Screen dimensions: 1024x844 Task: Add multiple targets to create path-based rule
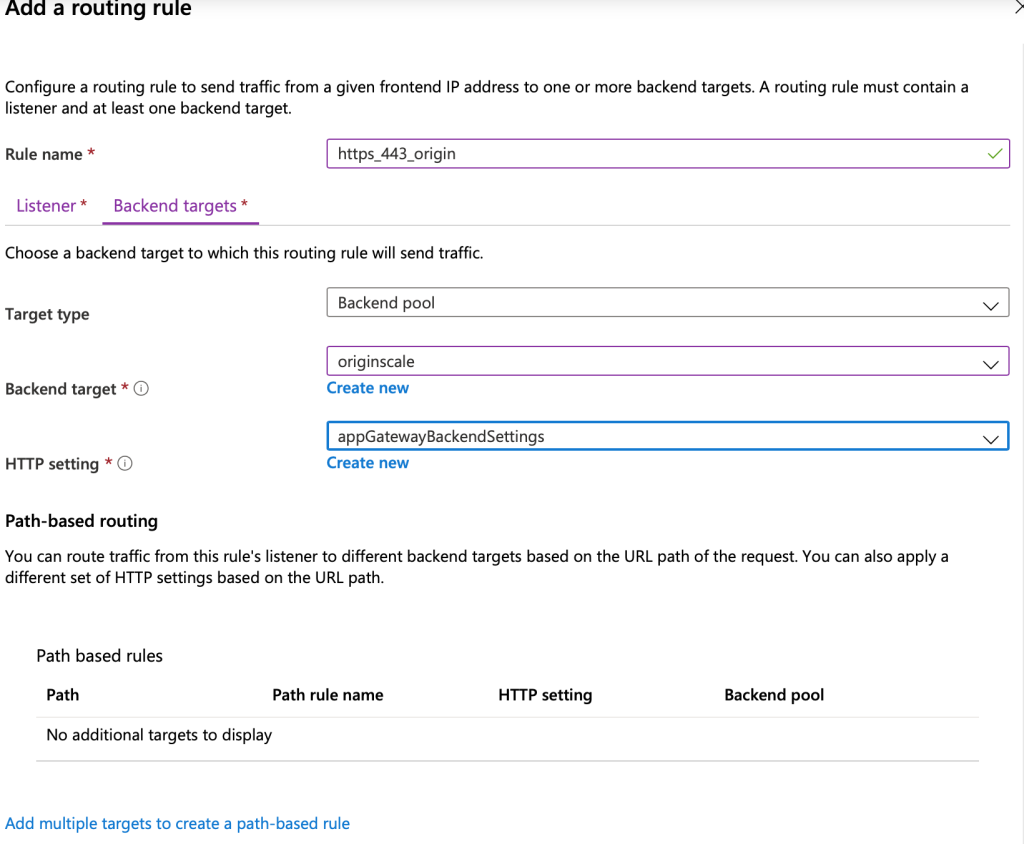click(x=178, y=824)
